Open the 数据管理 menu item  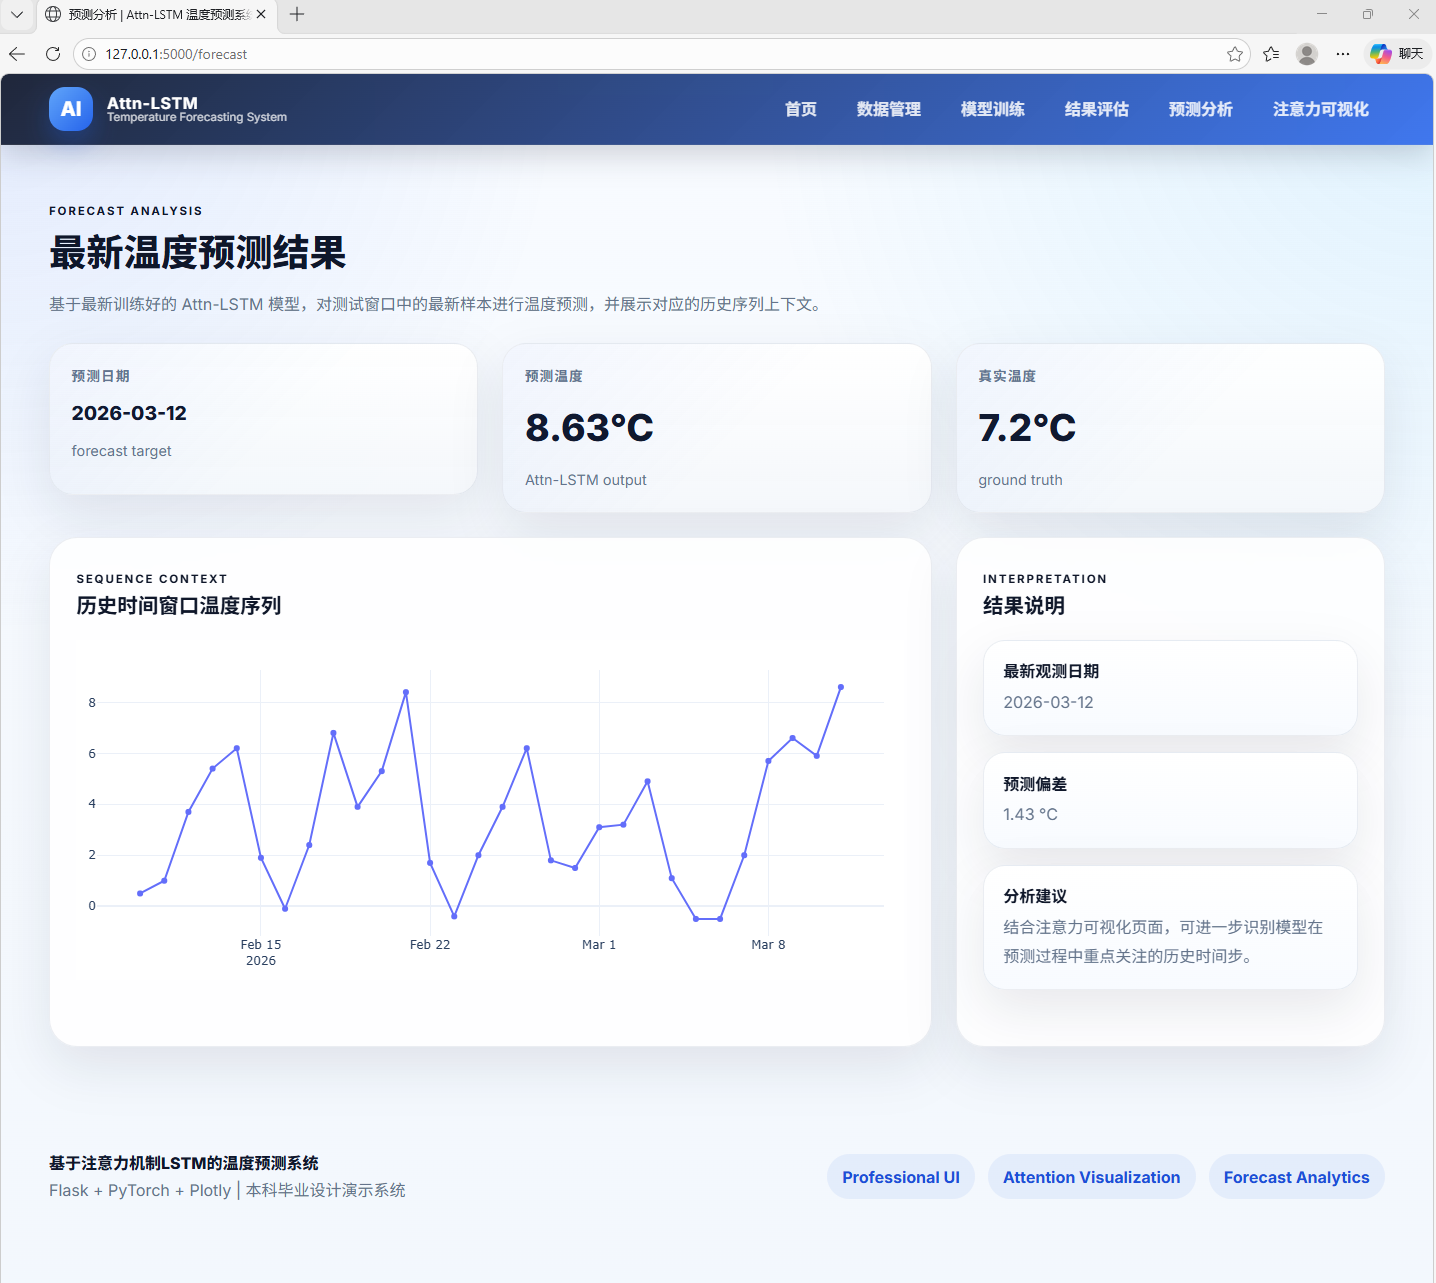888,109
